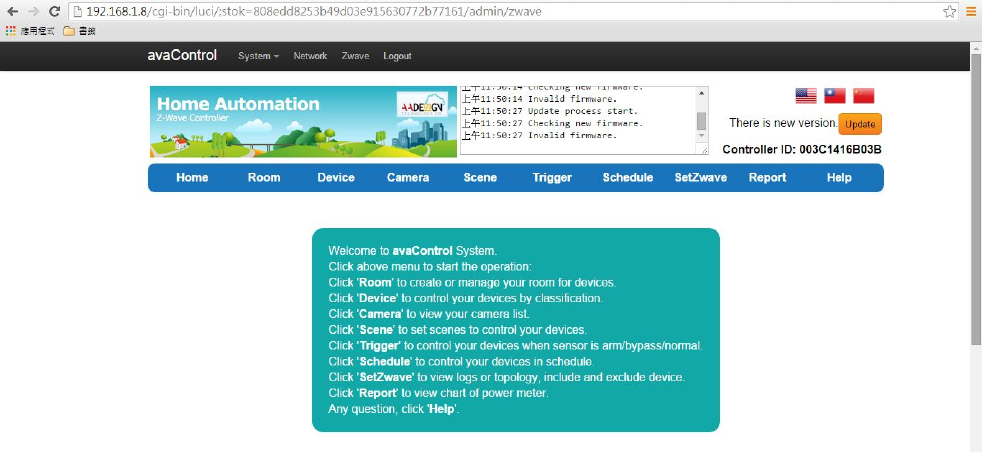Click the bold 'Camera' word in instructions

(380, 314)
